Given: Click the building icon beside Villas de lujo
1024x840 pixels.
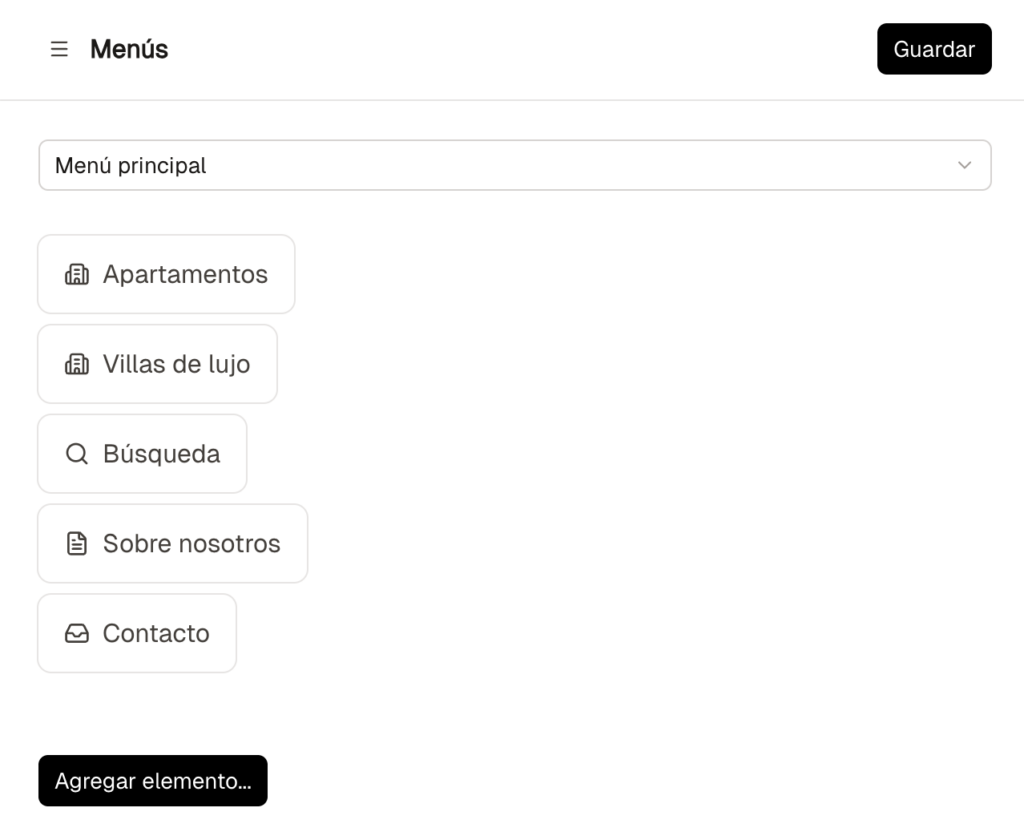Looking at the screenshot, I should coord(77,365).
